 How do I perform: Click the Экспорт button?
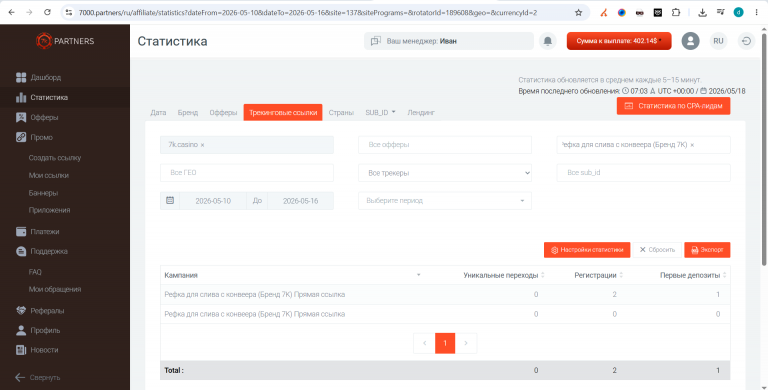(x=707, y=250)
